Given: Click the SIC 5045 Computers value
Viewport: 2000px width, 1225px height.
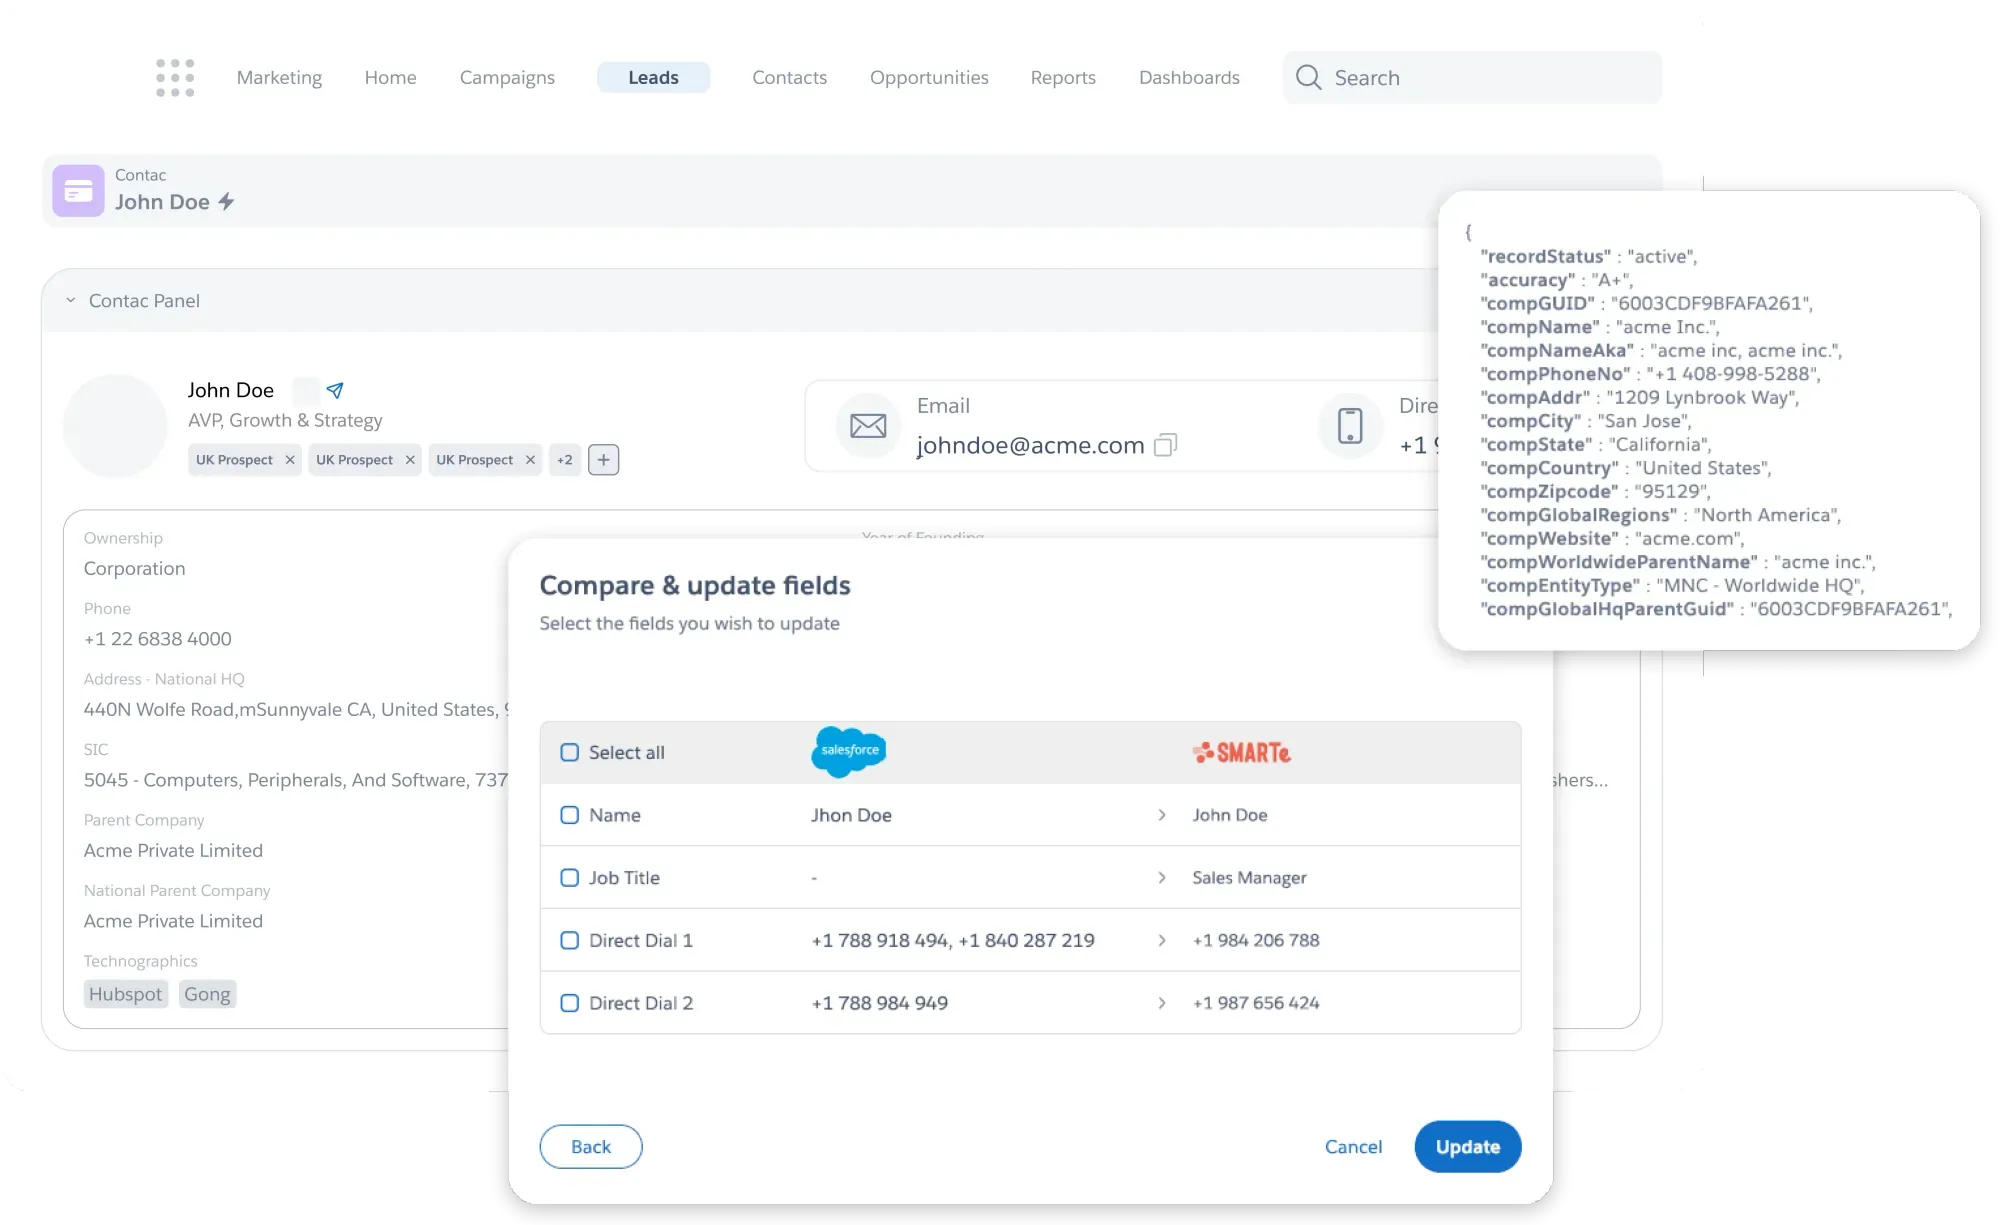Looking at the screenshot, I should [296, 780].
